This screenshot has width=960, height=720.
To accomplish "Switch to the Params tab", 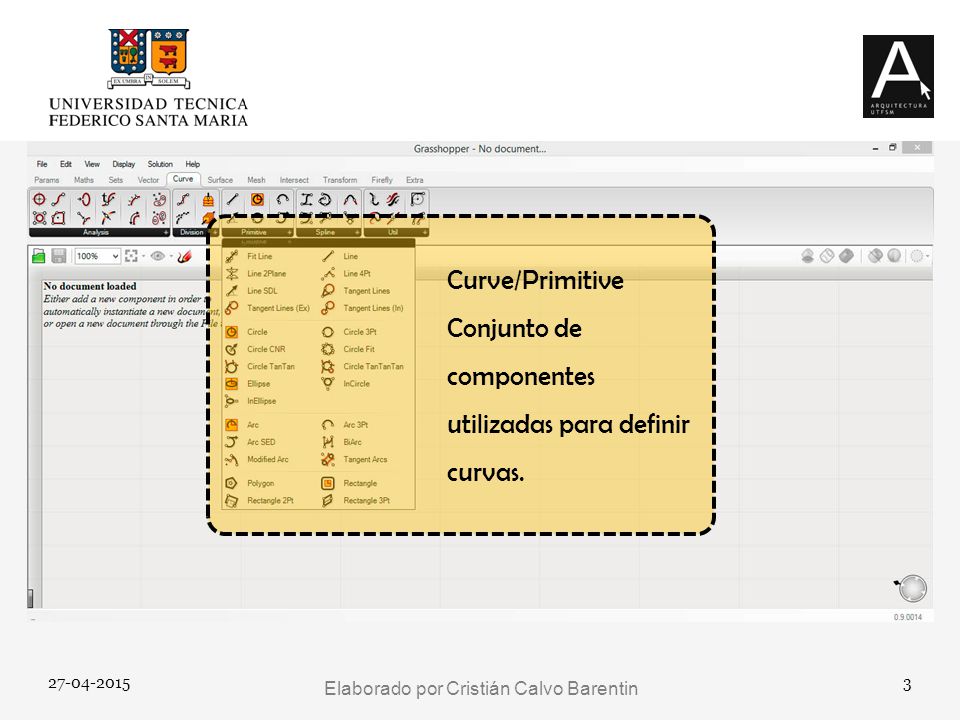I will pos(47,180).
